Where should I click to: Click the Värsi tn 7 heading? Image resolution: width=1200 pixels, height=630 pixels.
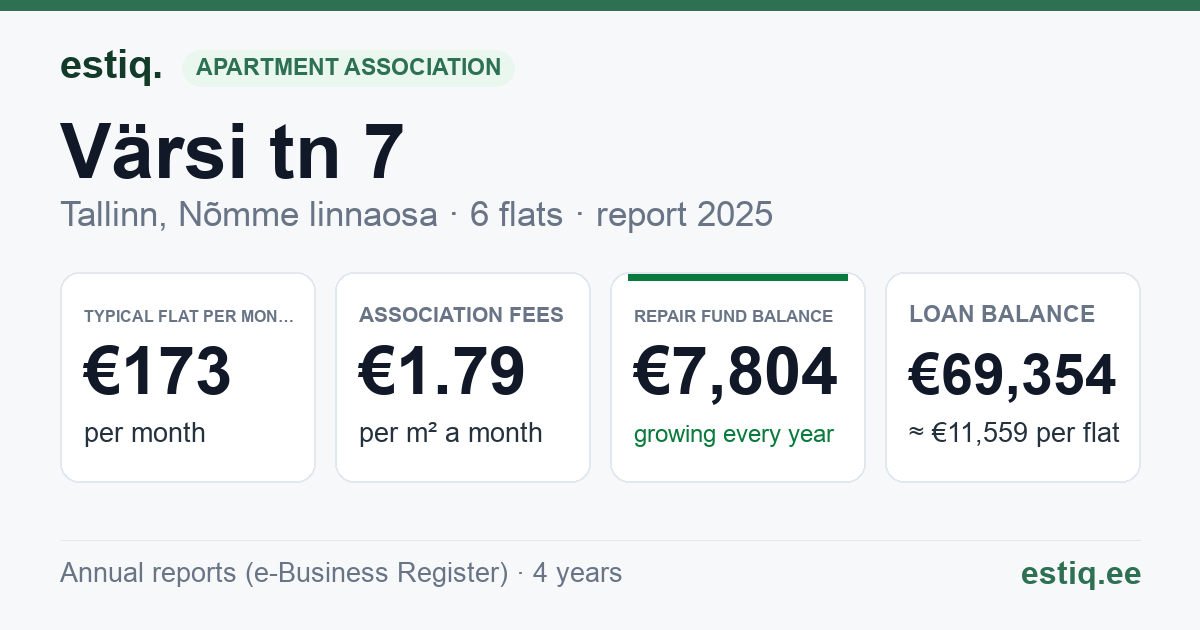tap(232, 152)
